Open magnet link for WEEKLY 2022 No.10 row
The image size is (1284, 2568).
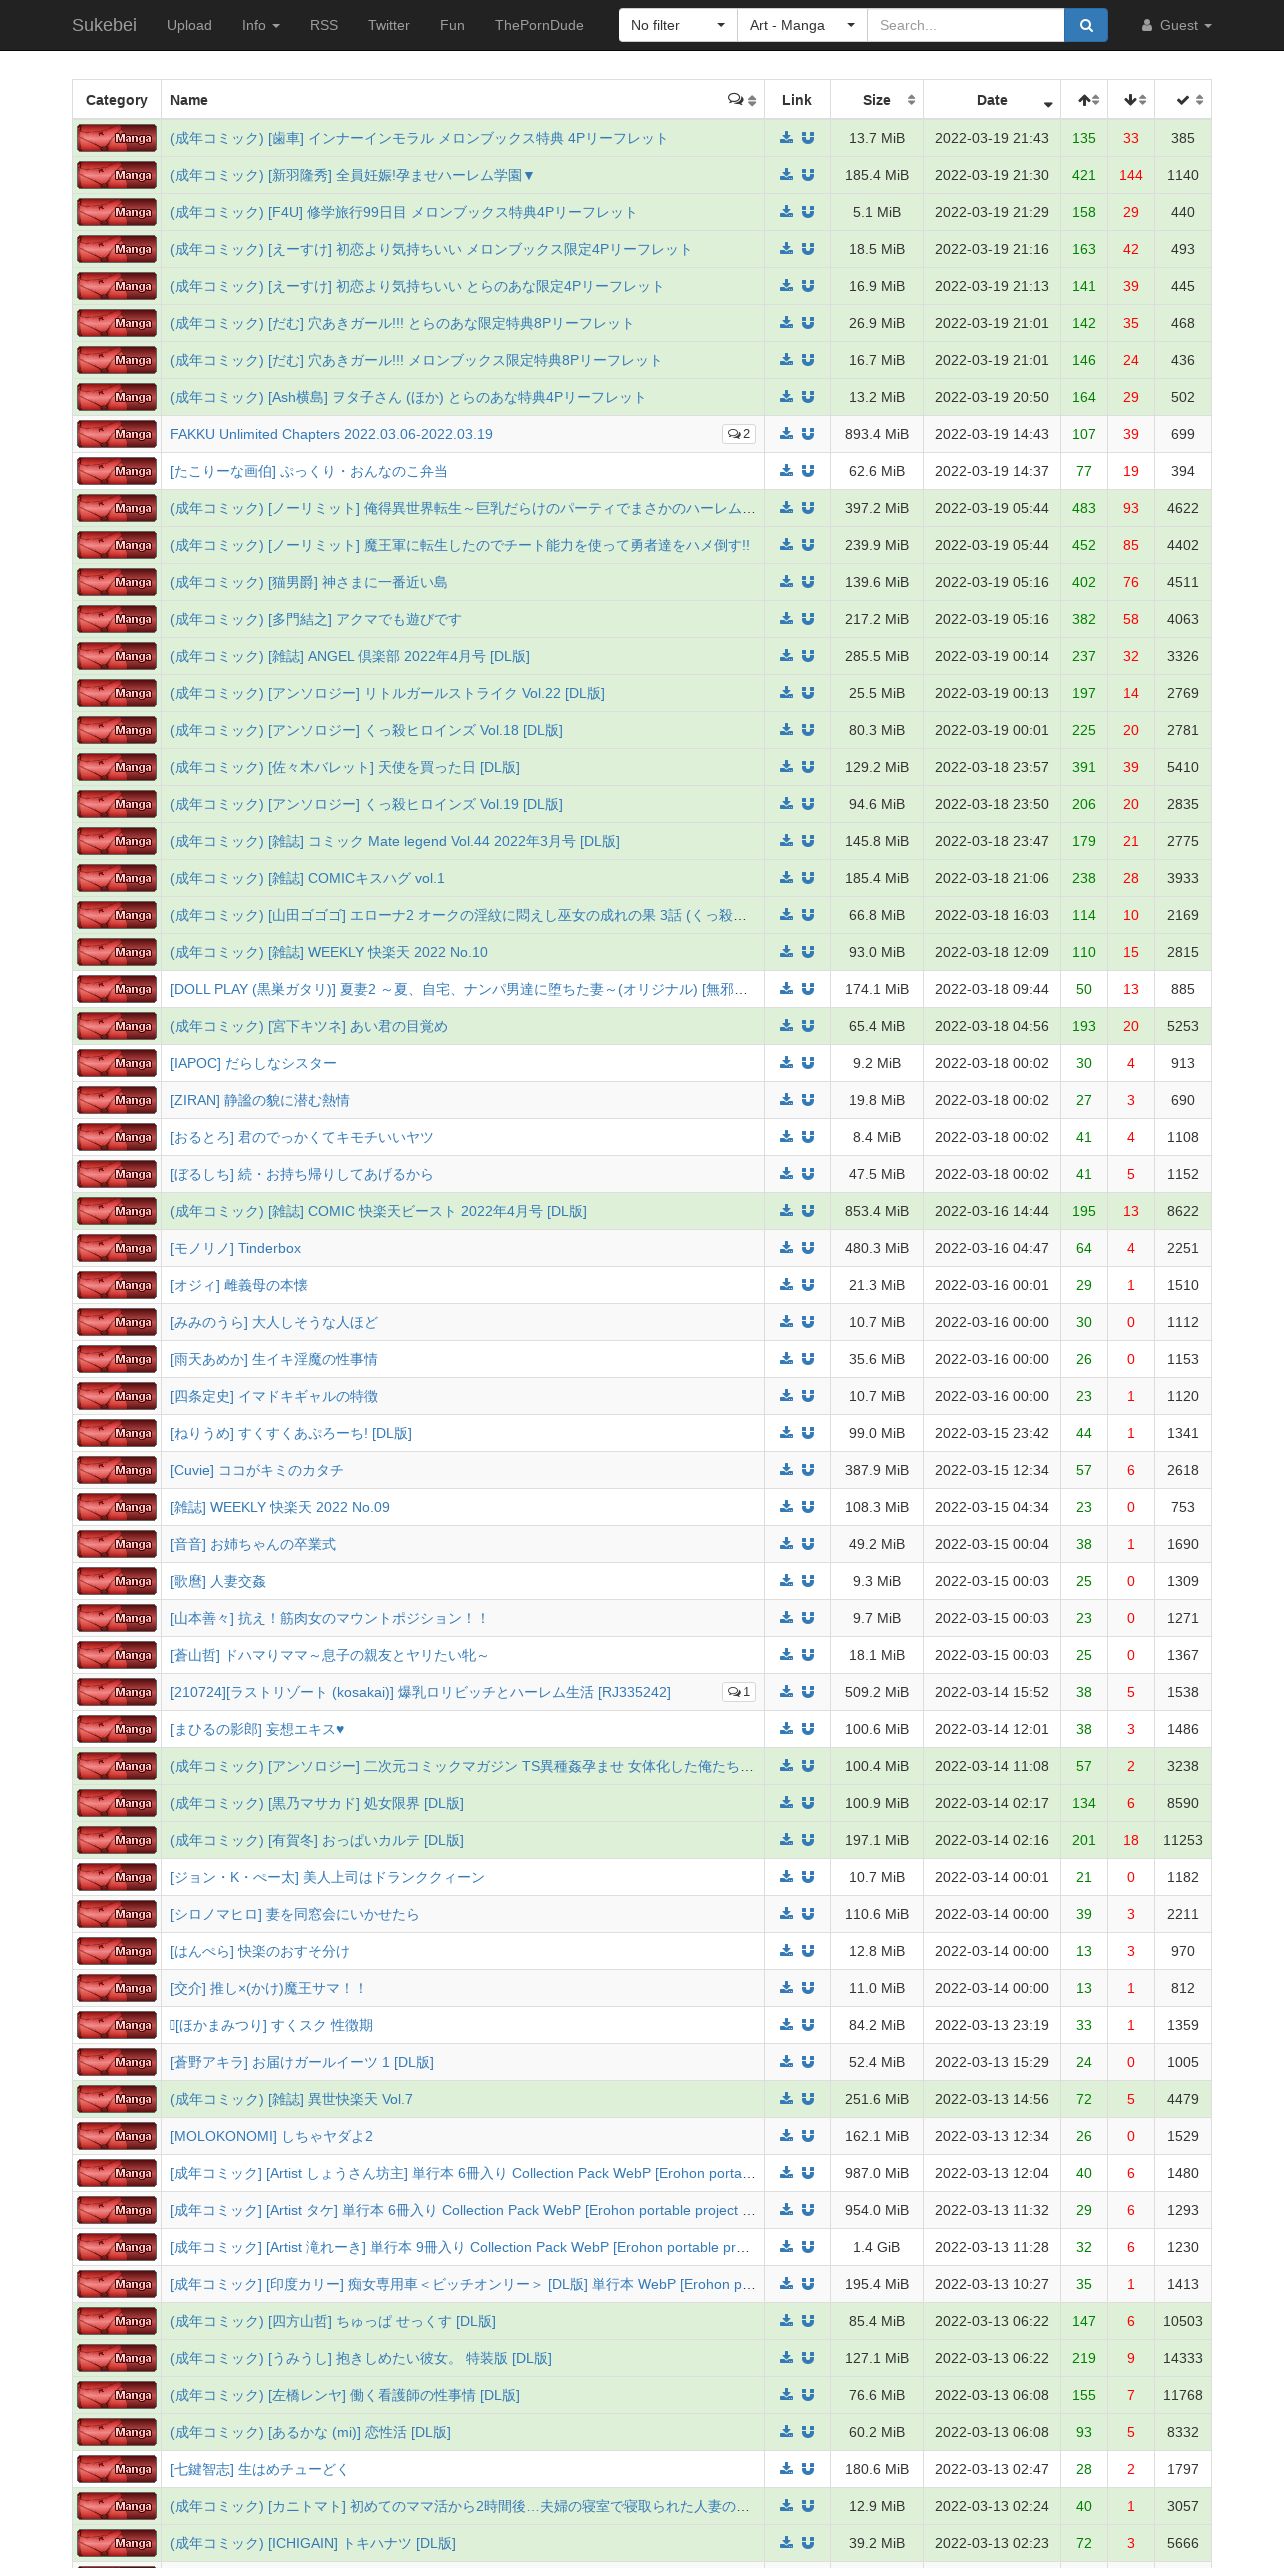coord(808,952)
